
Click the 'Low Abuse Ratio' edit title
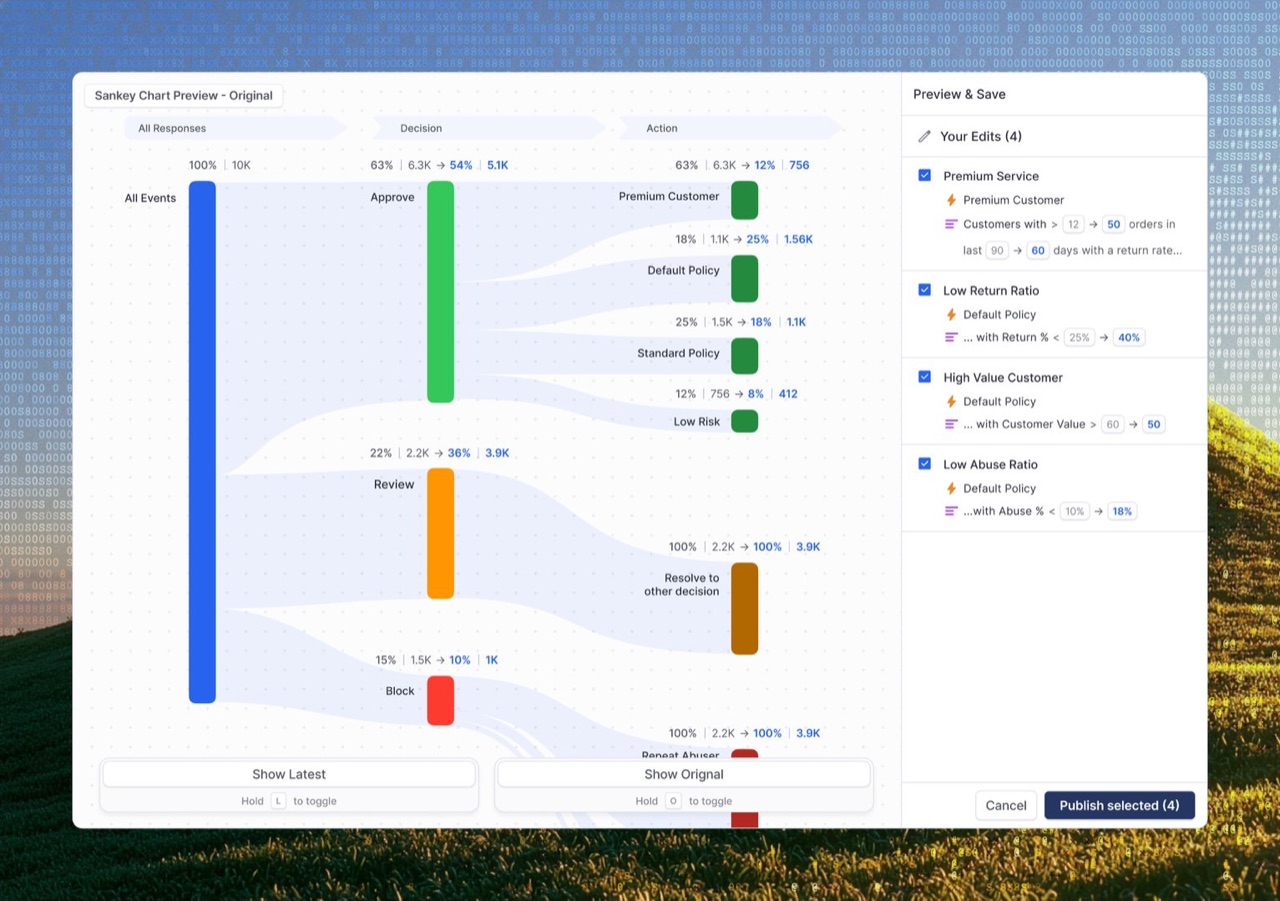click(990, 464)
